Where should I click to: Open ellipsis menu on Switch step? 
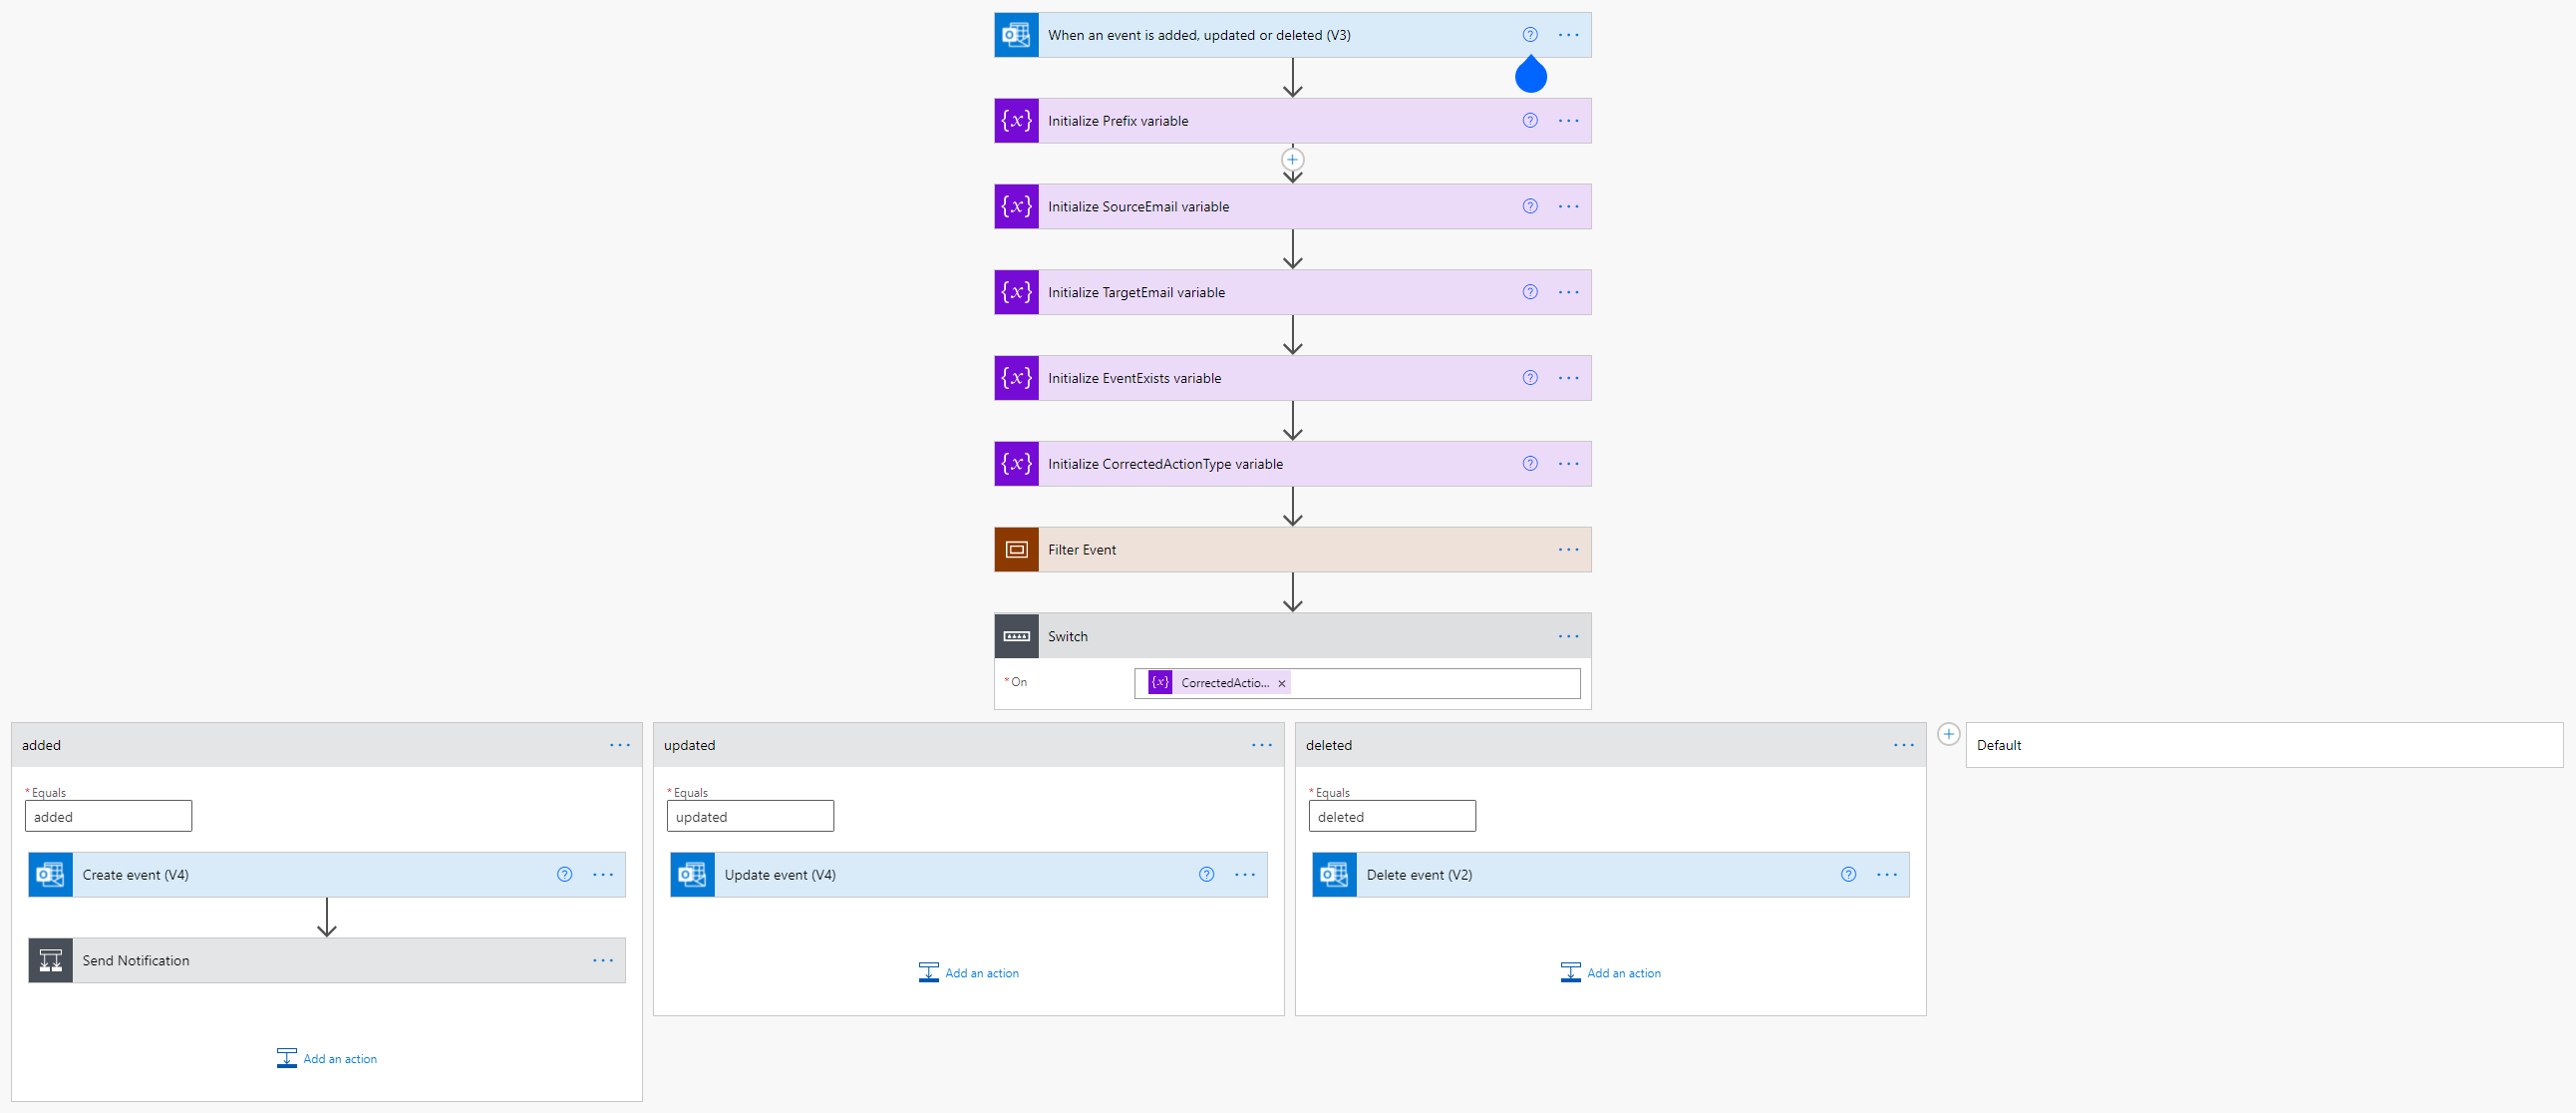1567,636
